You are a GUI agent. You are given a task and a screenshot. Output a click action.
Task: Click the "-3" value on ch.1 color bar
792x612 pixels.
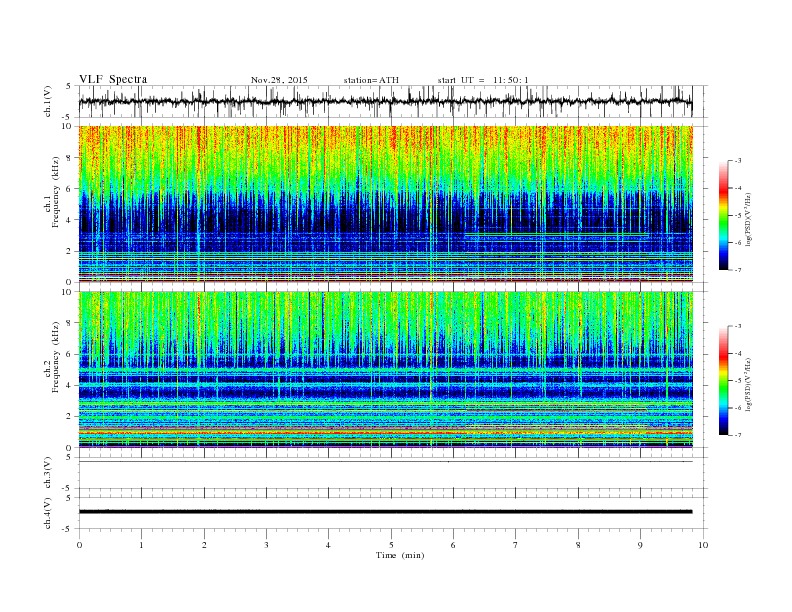pyautogui.click(x=737, y=161)
